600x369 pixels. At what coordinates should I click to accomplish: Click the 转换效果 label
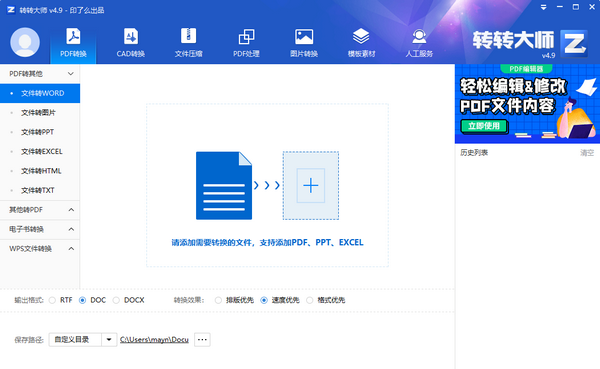pyautogui.click(x=189, y=300)
